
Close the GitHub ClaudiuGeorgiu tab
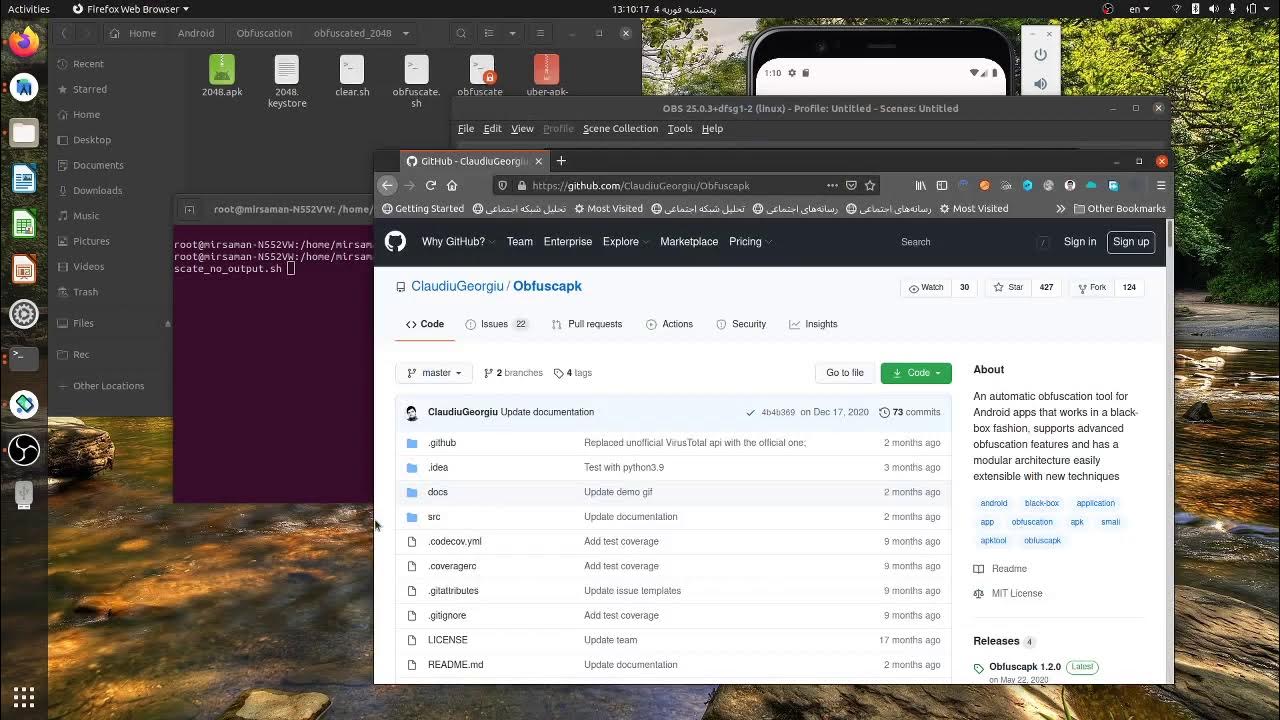(x=538, y=161)
